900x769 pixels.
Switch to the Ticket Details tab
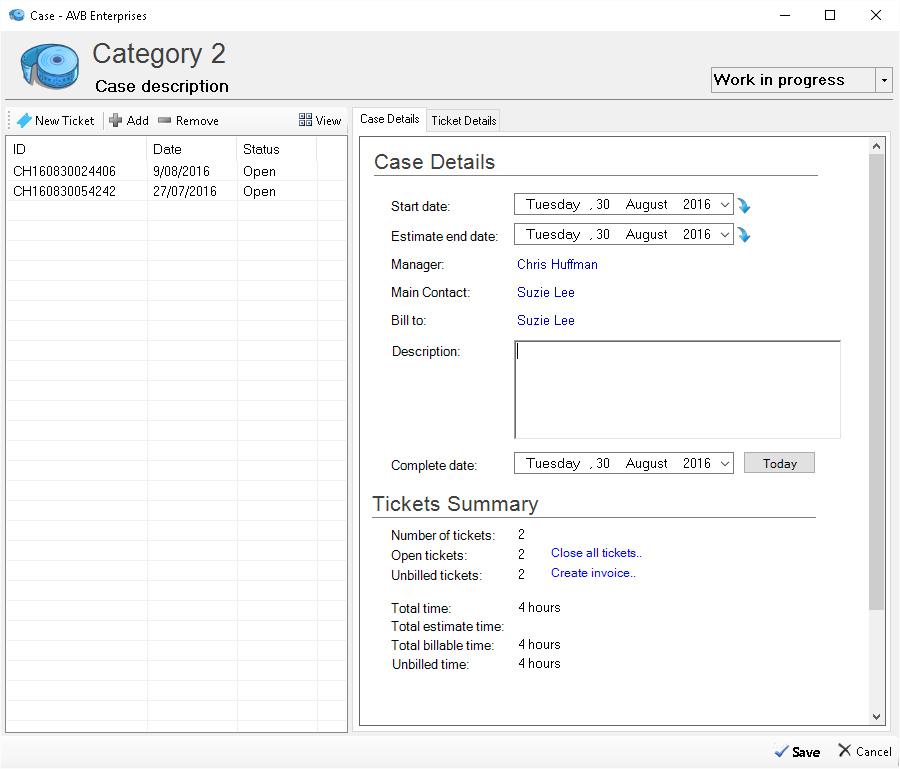[x=463, y=120]
